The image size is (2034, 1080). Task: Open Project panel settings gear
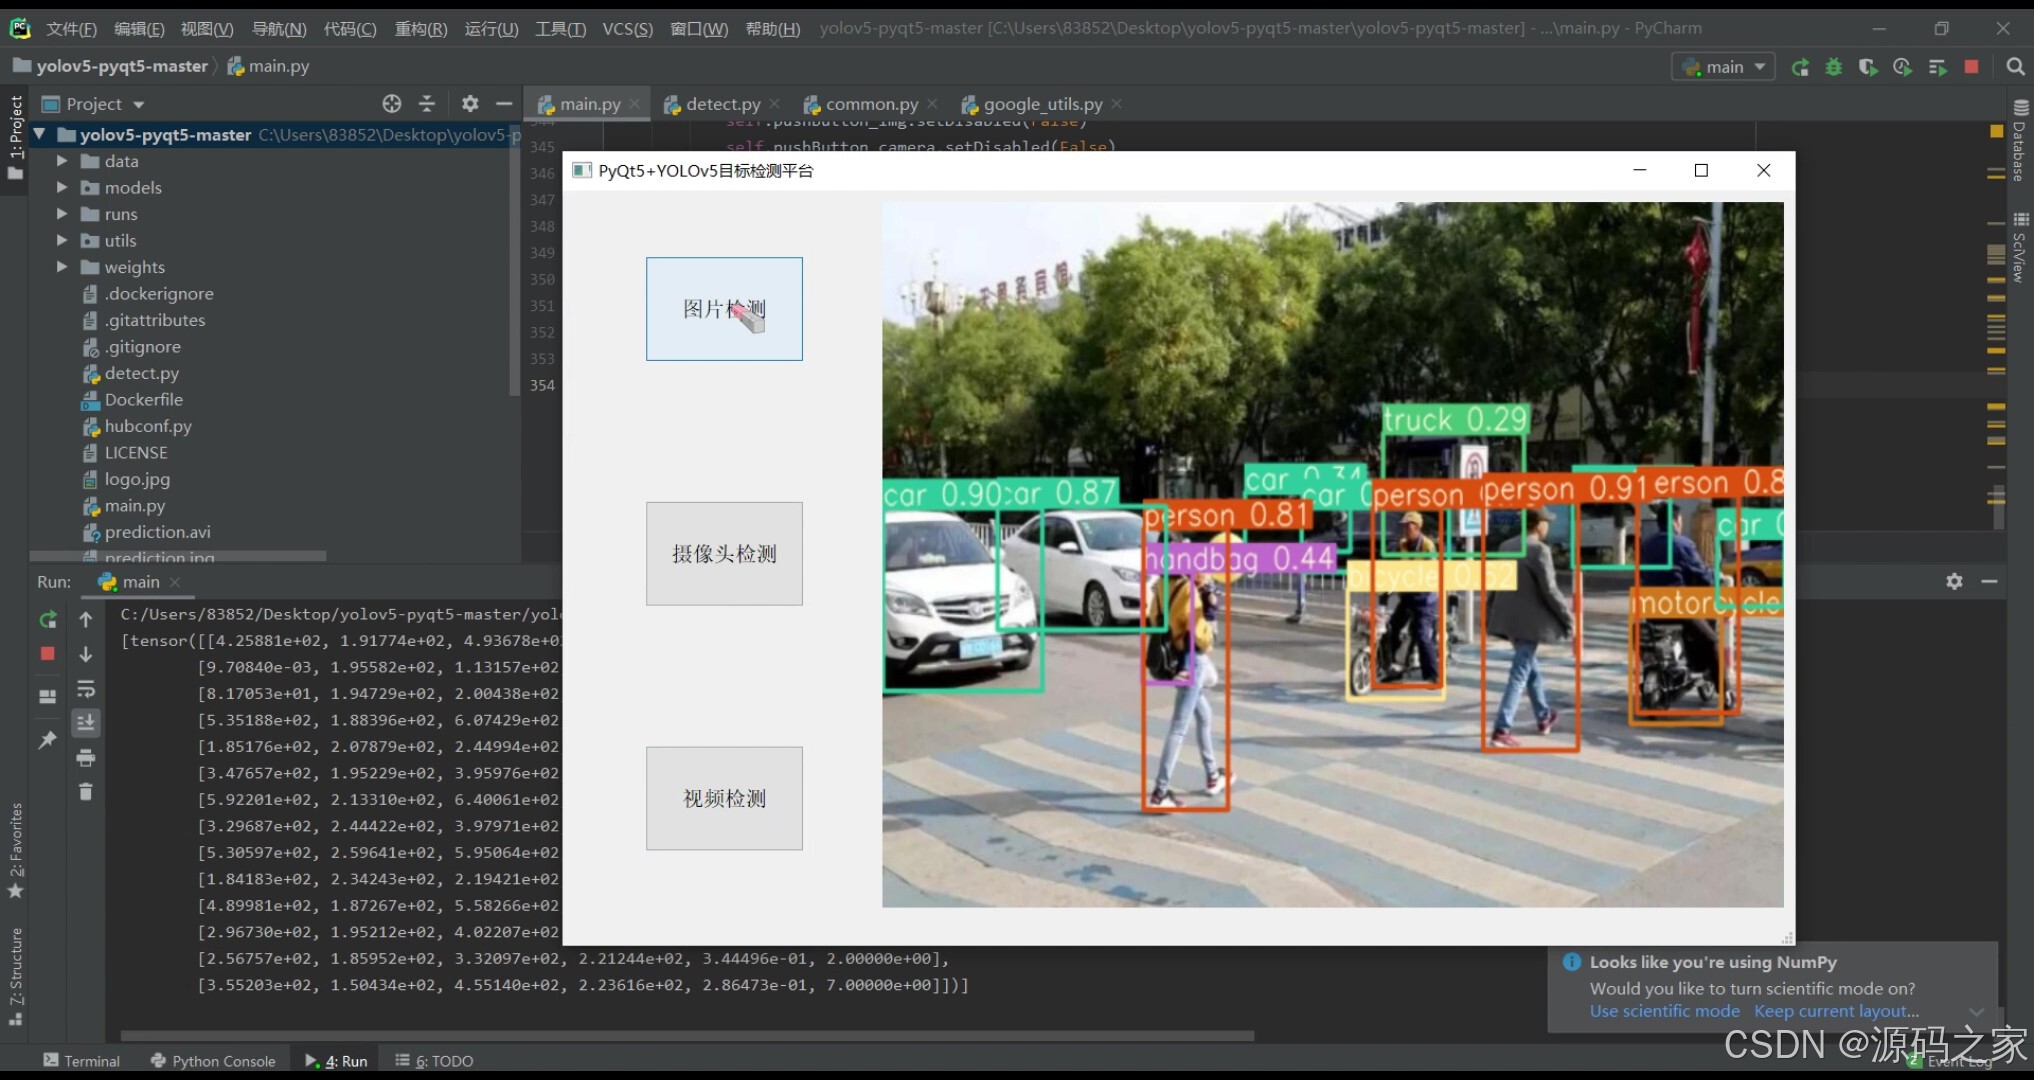470,104
